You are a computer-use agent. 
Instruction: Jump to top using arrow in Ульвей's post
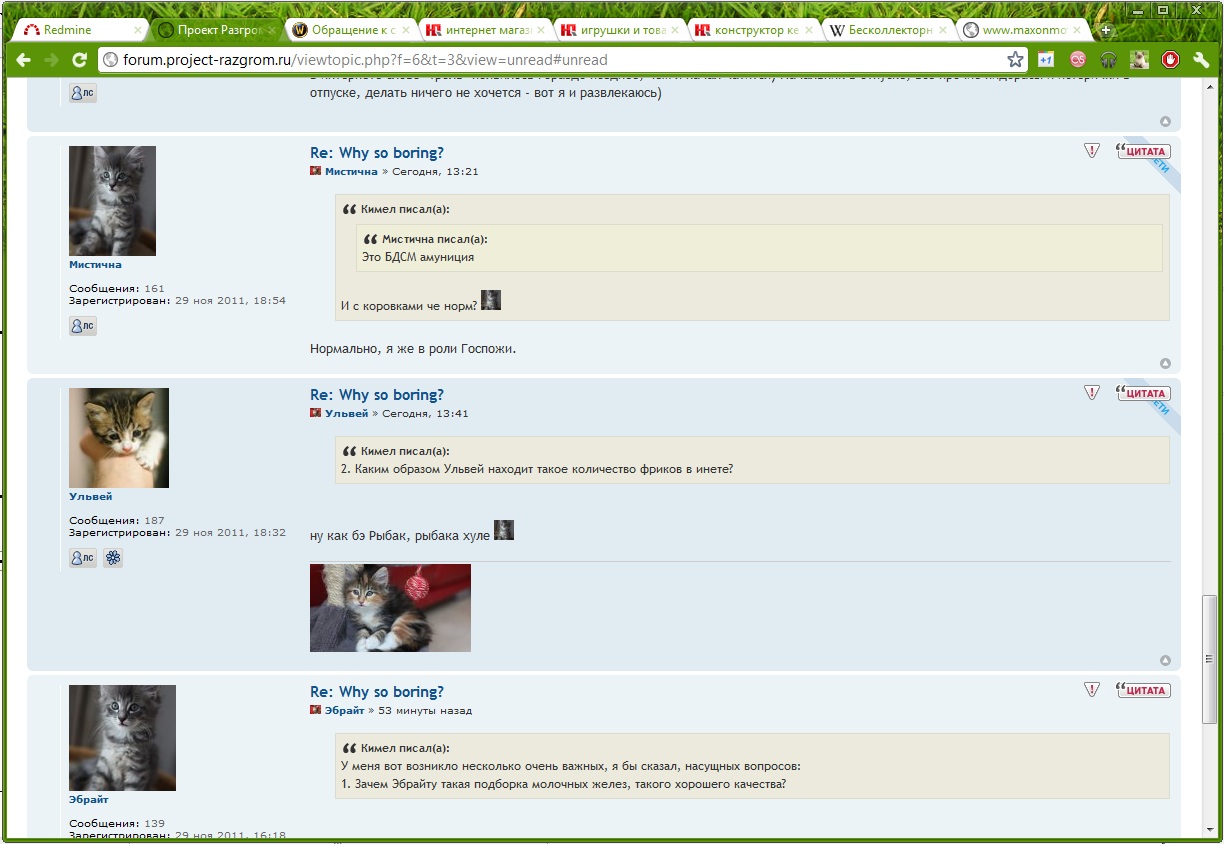click(1165, 661)
